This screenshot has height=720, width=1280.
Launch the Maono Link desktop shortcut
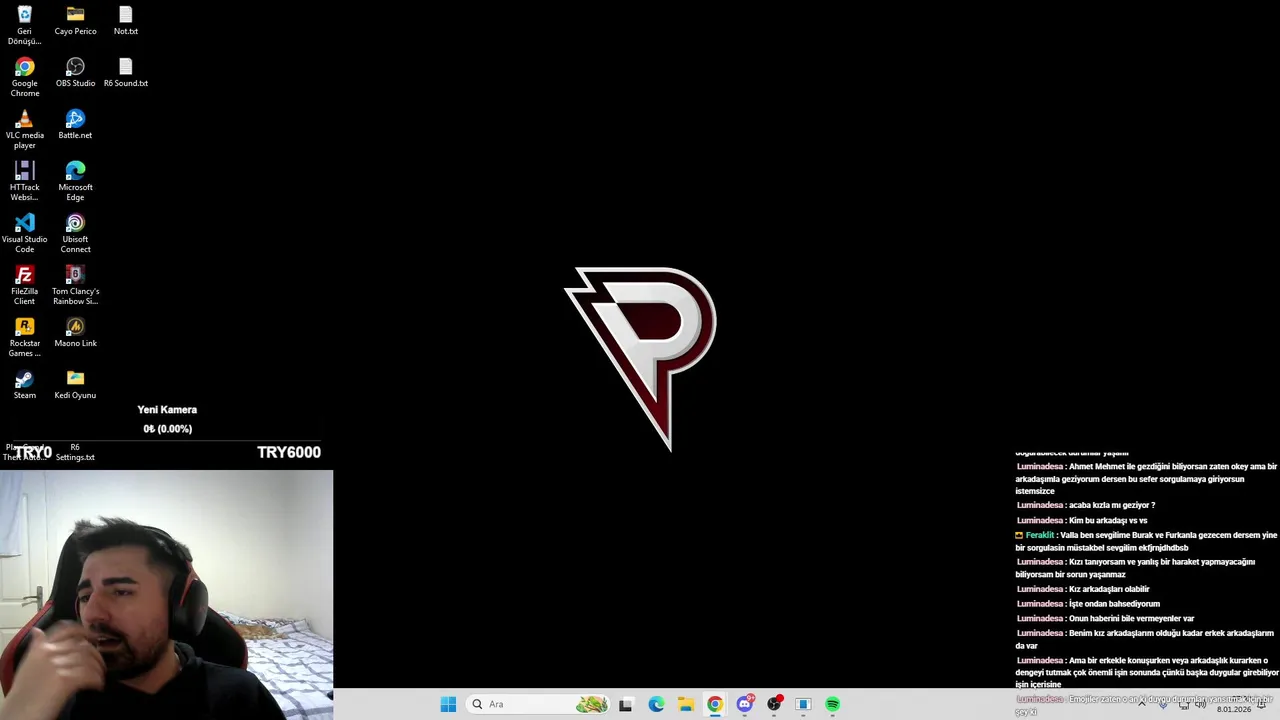point(75,332)
